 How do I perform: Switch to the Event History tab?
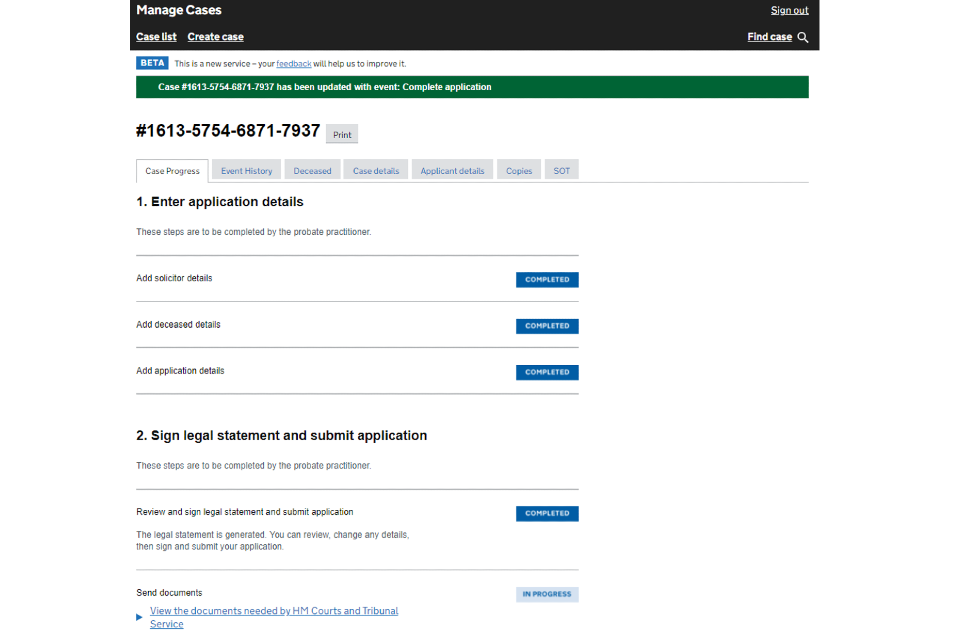click(246, 171)
